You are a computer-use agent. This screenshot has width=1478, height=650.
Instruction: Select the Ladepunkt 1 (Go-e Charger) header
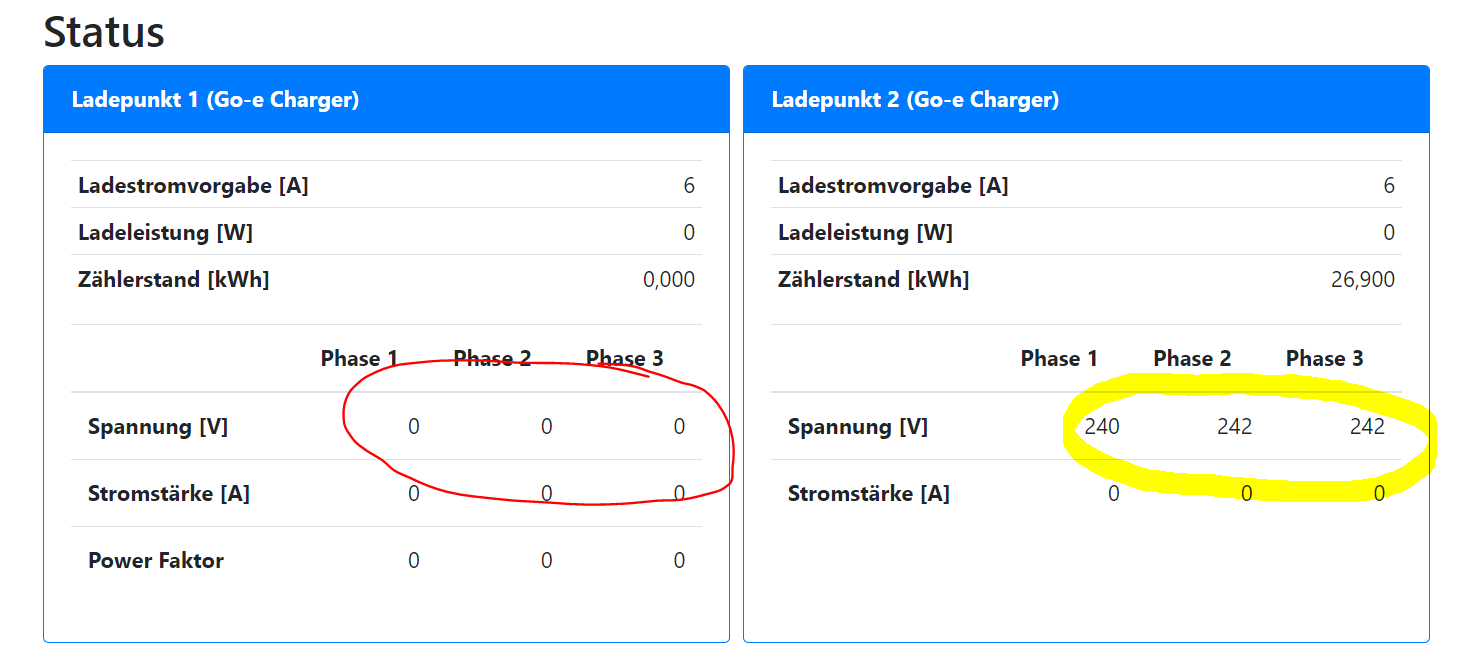[x=215, y=100]
